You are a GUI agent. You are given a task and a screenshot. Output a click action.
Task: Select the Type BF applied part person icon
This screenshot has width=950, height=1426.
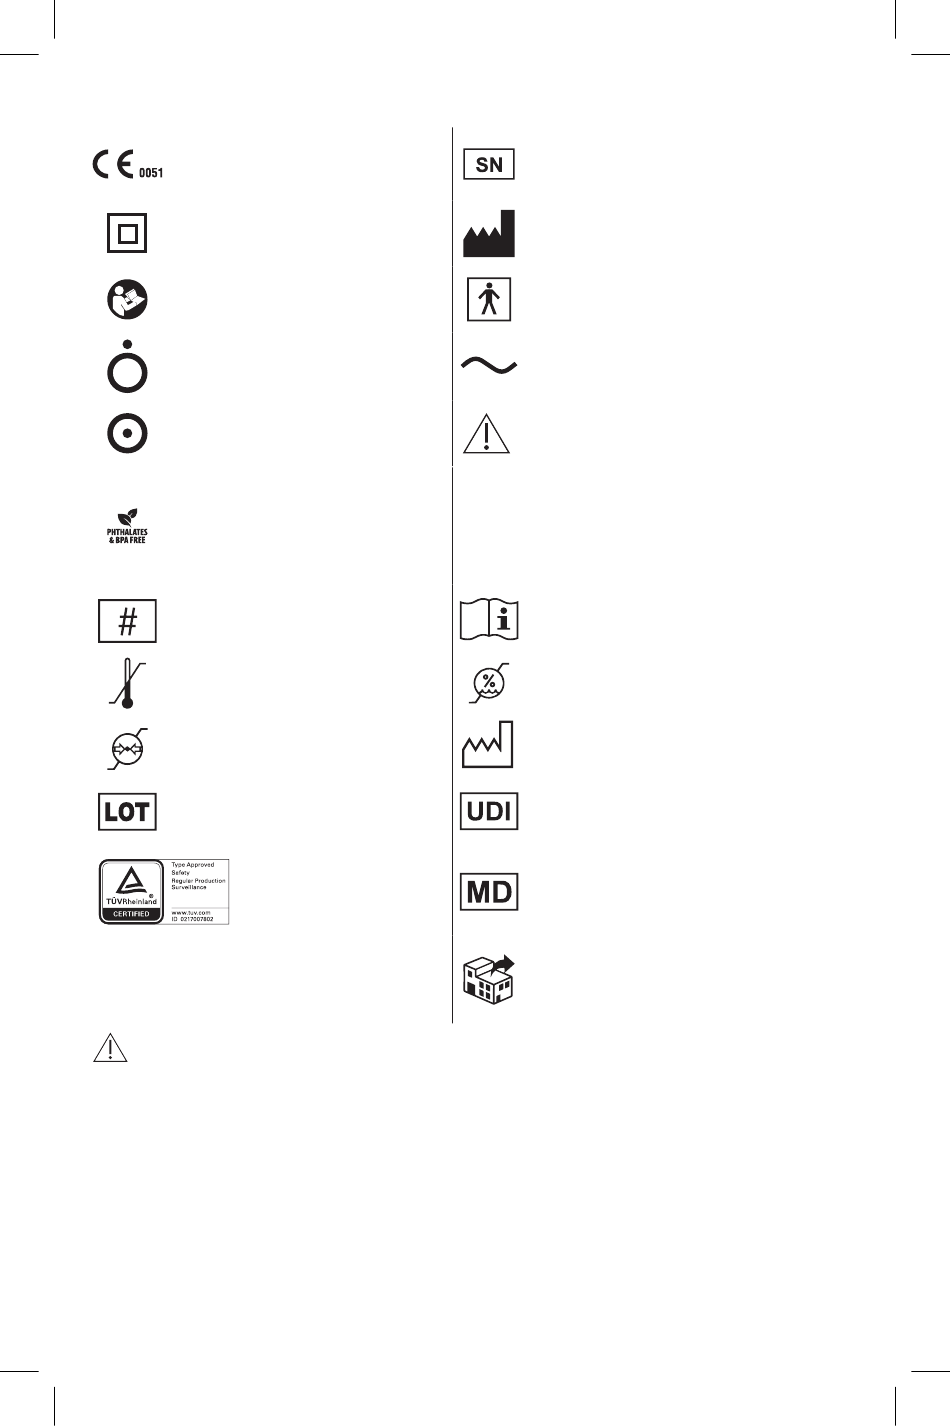pyautogui.click(x=489, y=299)
